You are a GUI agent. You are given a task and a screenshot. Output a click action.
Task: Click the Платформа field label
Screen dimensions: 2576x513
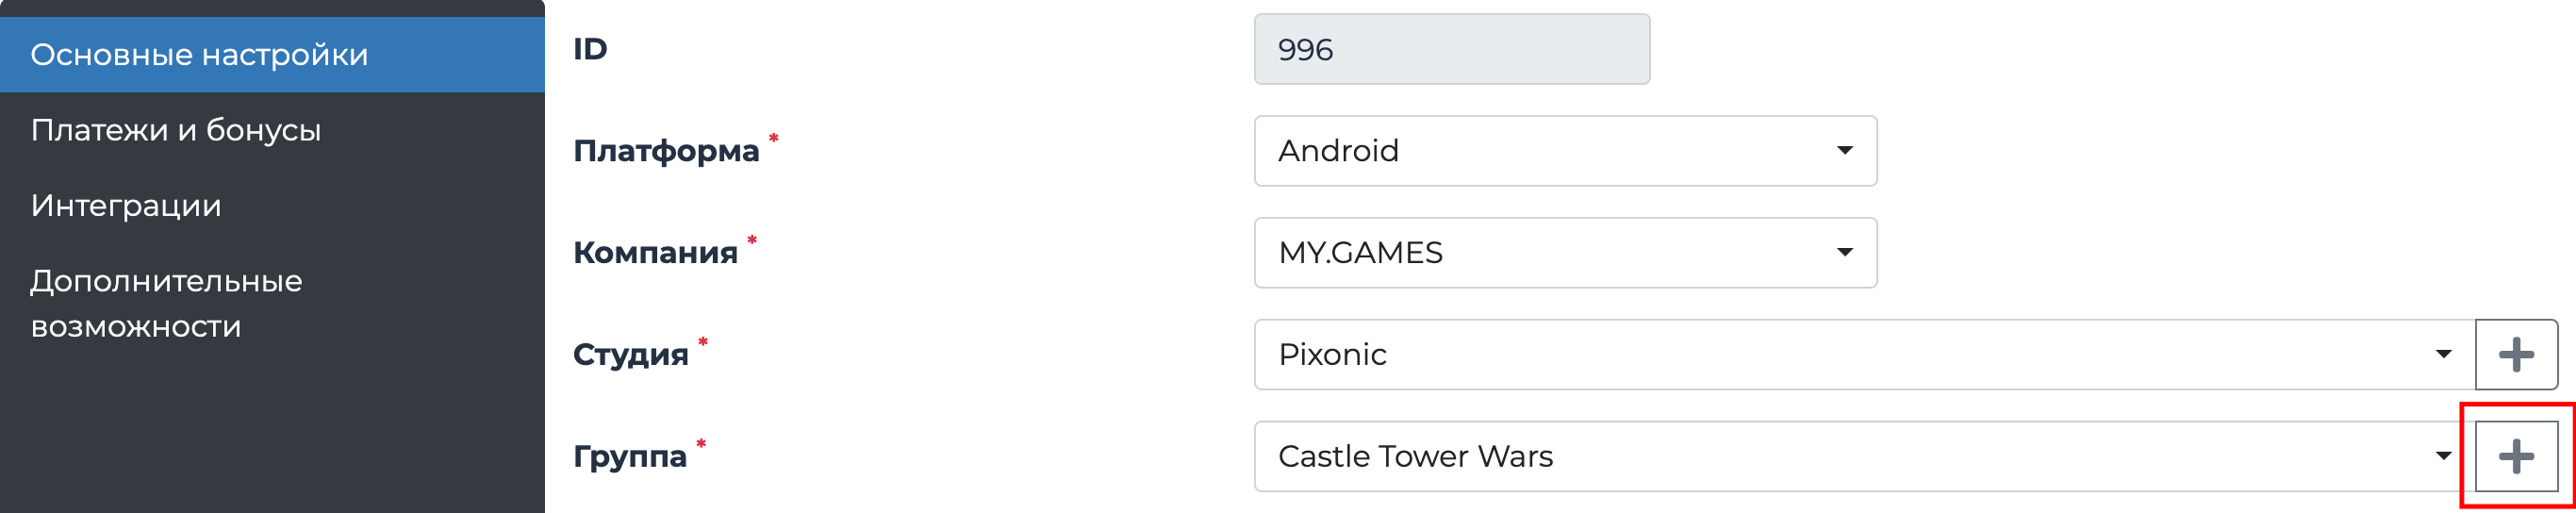pos(666,151)
